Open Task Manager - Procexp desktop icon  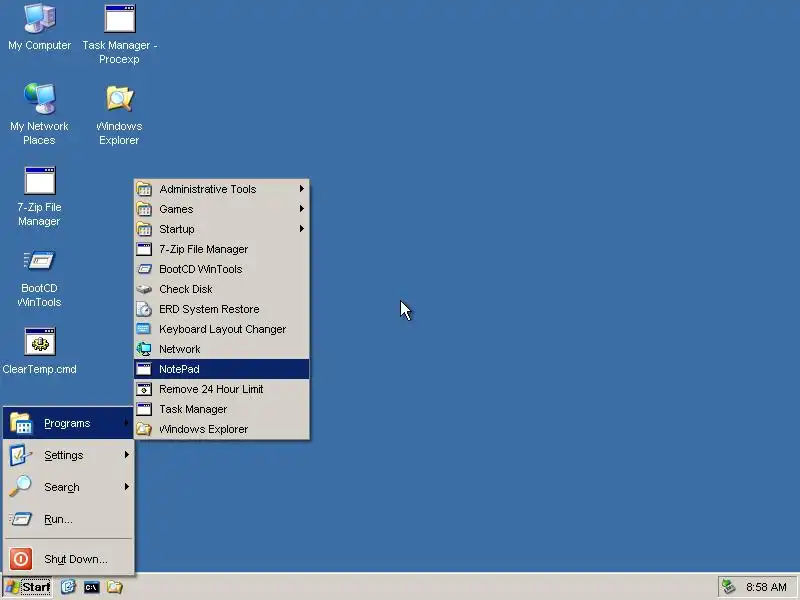(x=119, y=34)
